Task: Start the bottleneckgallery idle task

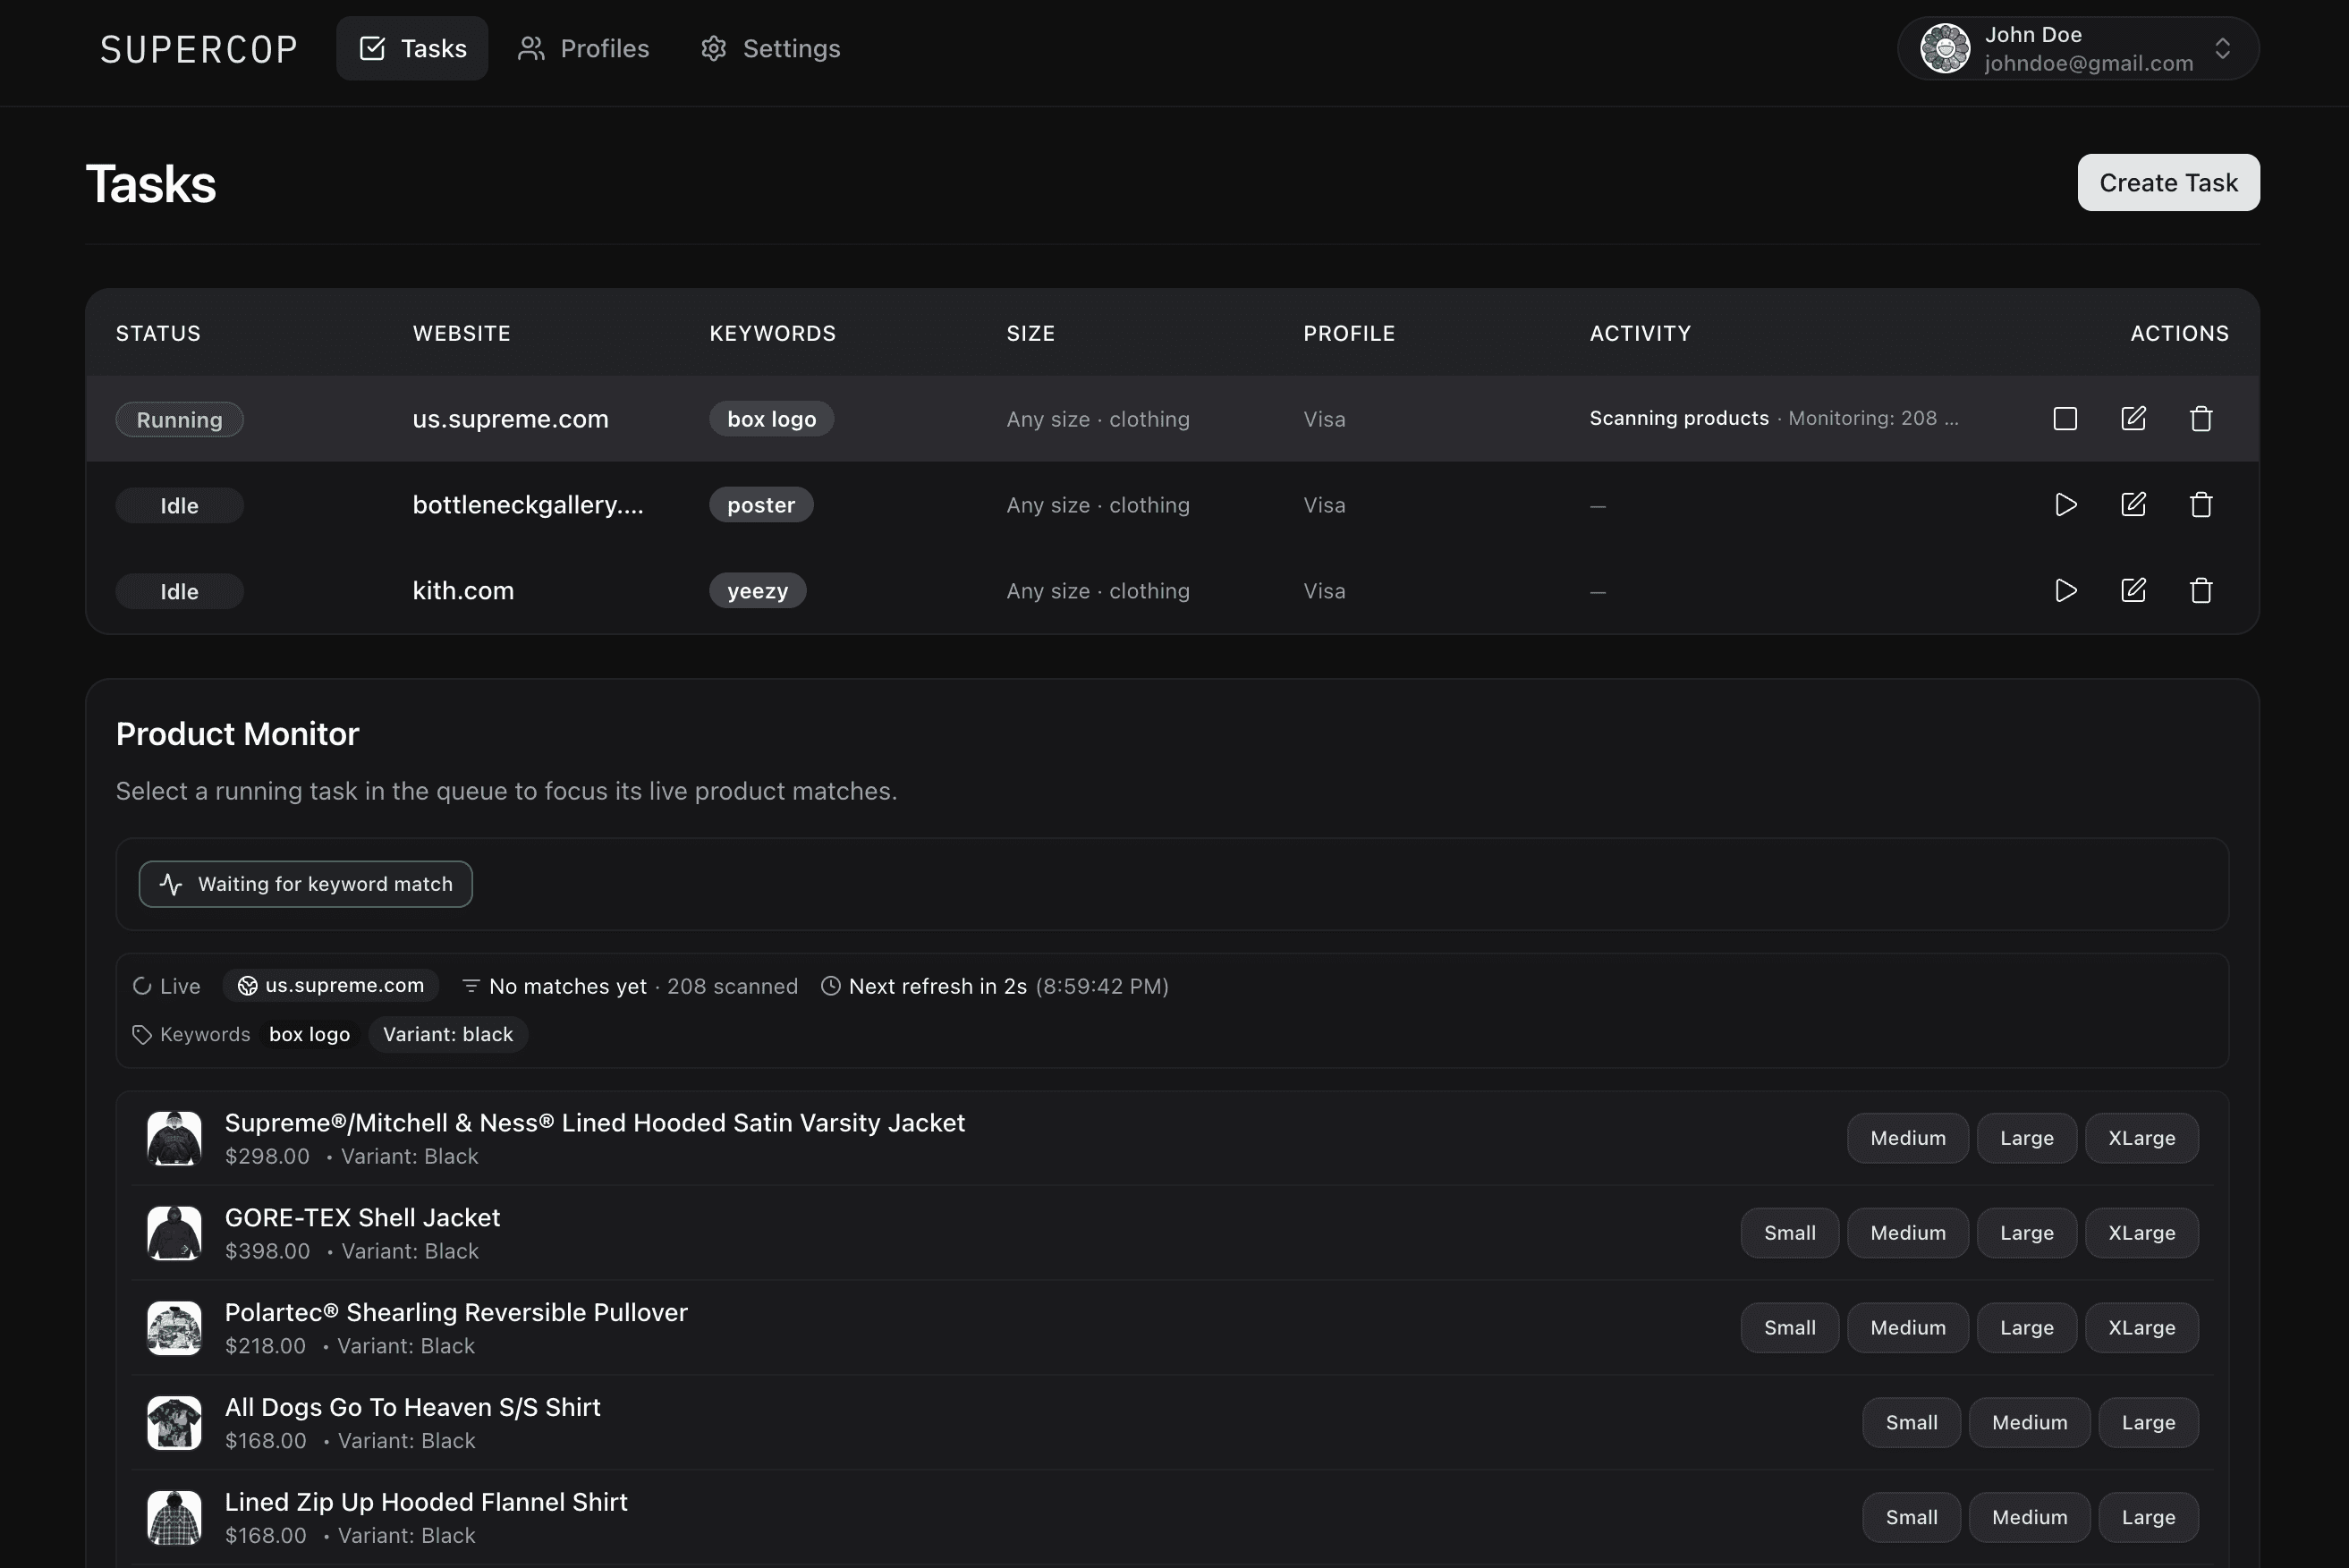Action: pos(2065,504)
